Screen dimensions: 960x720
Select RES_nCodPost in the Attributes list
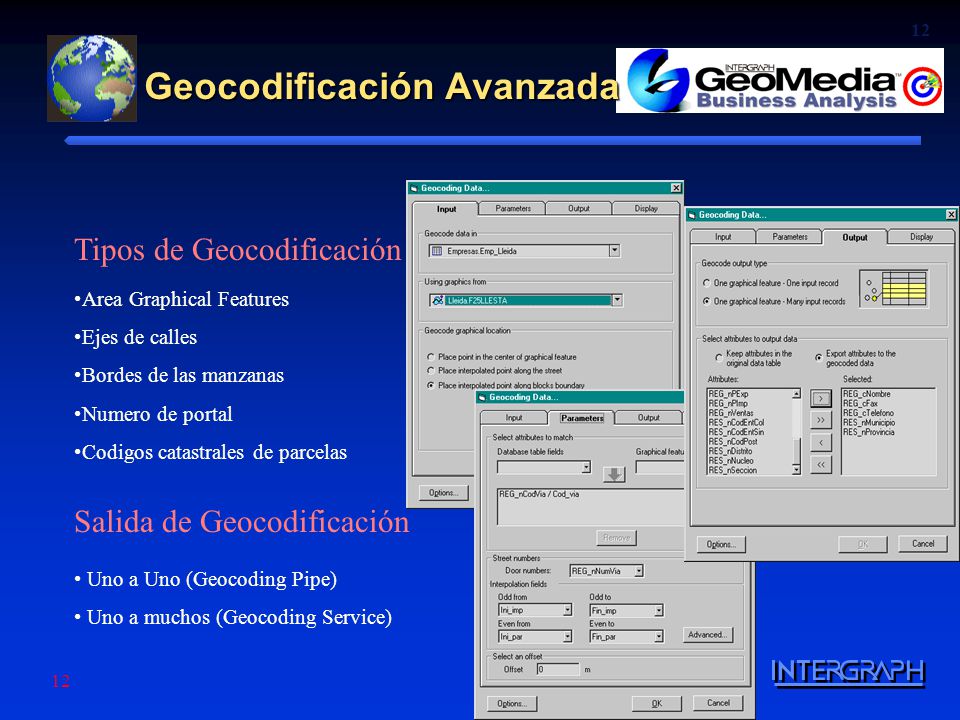coord(733,441)
